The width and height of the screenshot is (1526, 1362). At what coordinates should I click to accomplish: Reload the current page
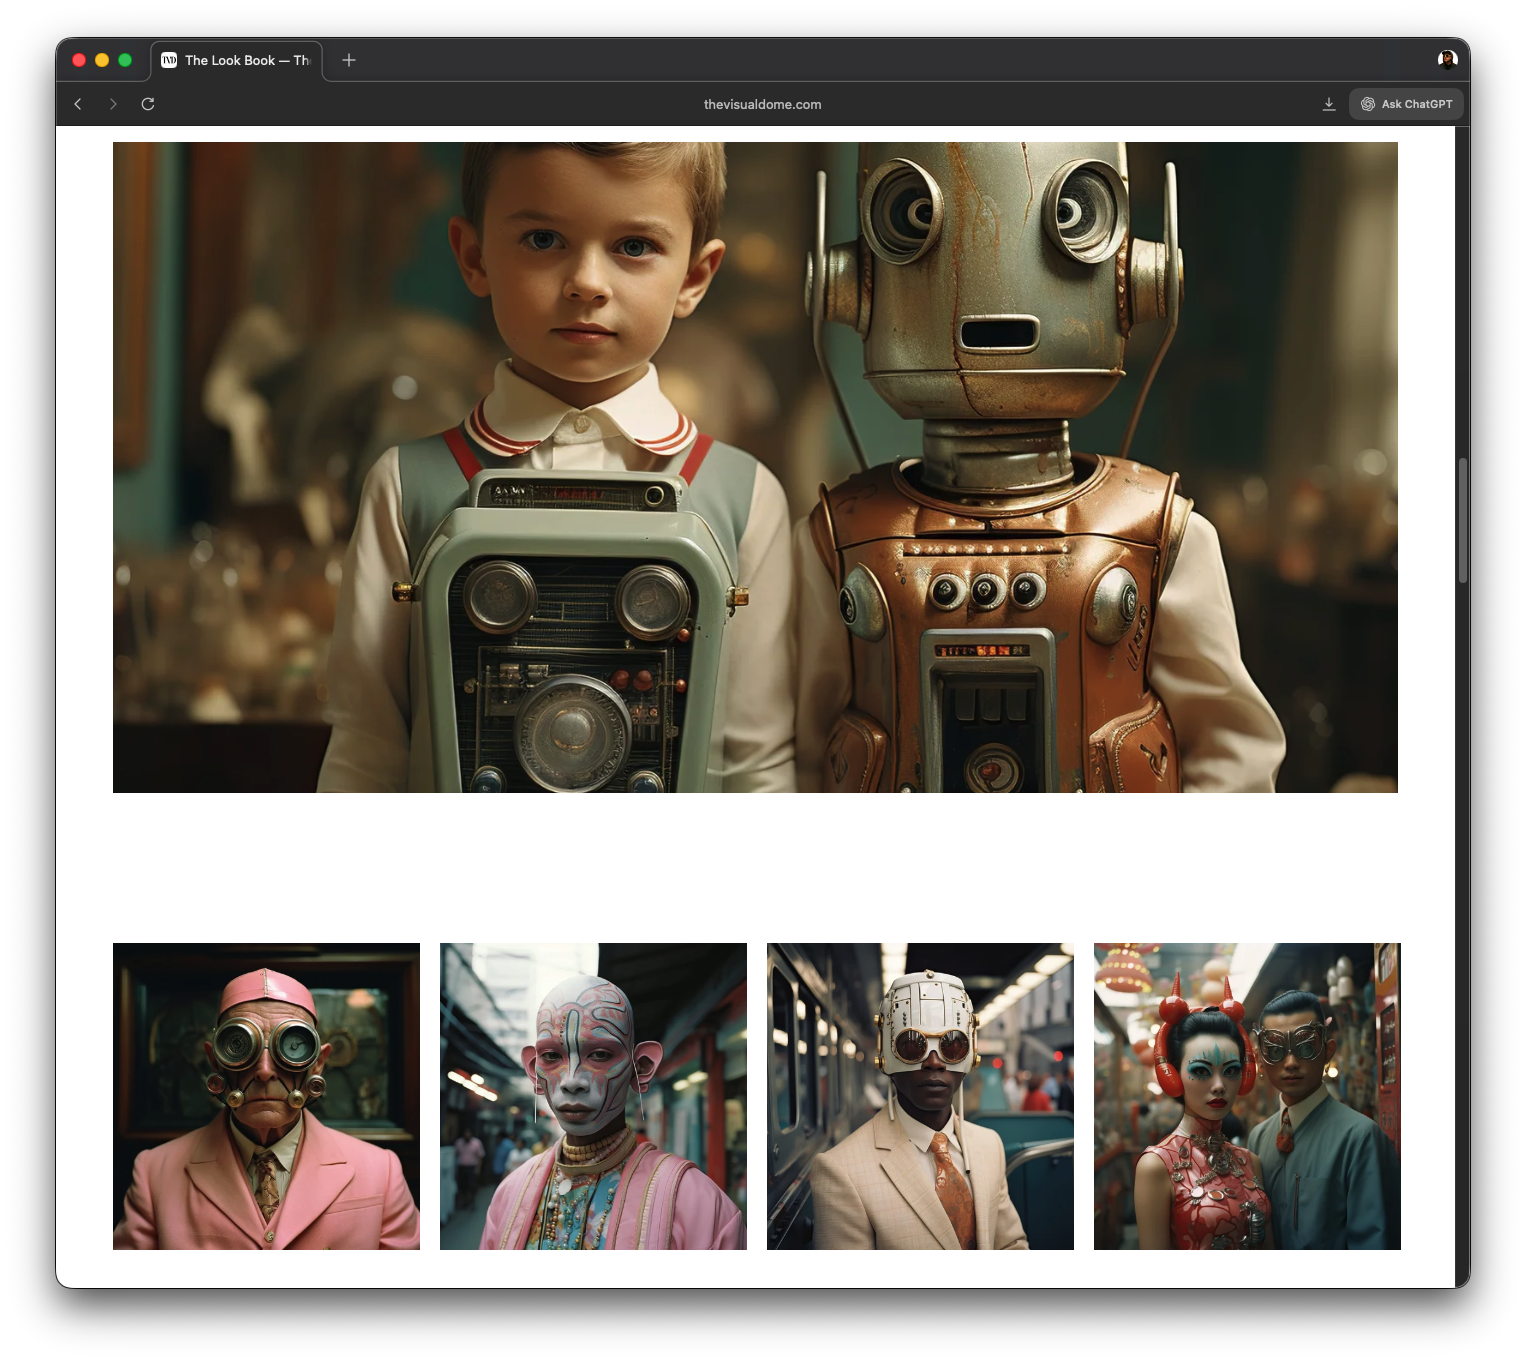[x=148, y=104]
